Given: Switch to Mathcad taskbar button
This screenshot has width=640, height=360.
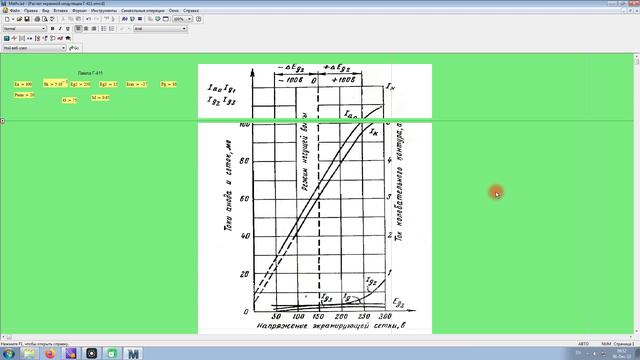Looking at the screenshot, I should [133, 353].
